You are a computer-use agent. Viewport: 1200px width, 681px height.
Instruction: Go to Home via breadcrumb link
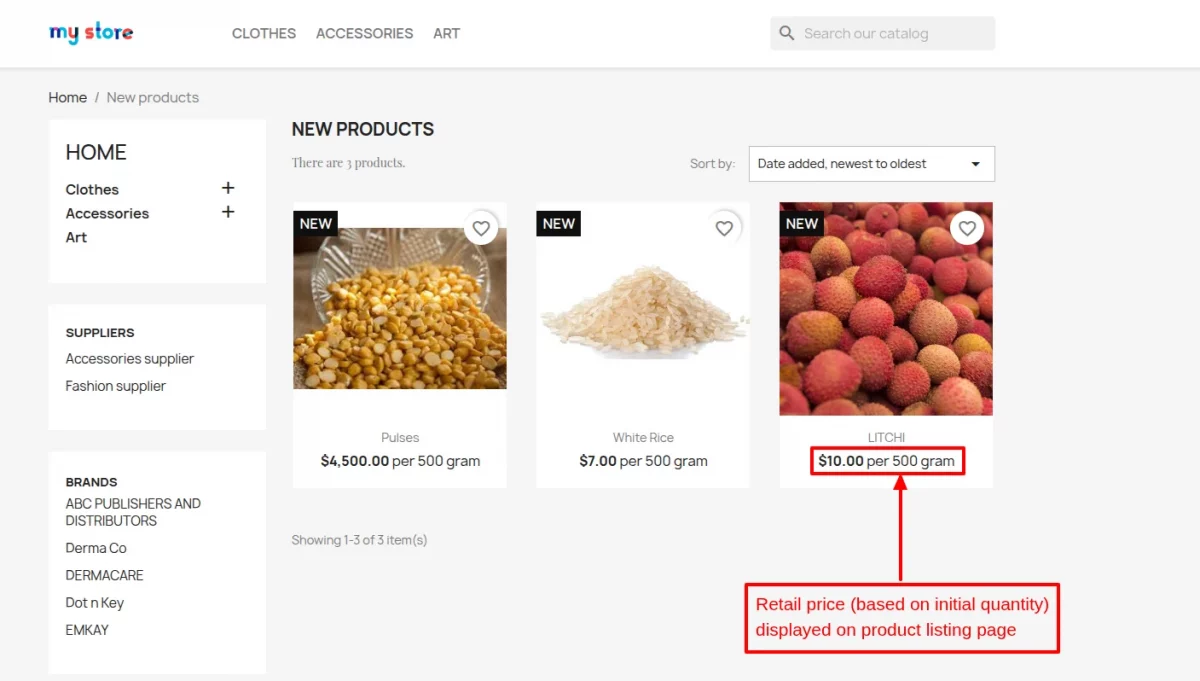[x=67, y=97]
